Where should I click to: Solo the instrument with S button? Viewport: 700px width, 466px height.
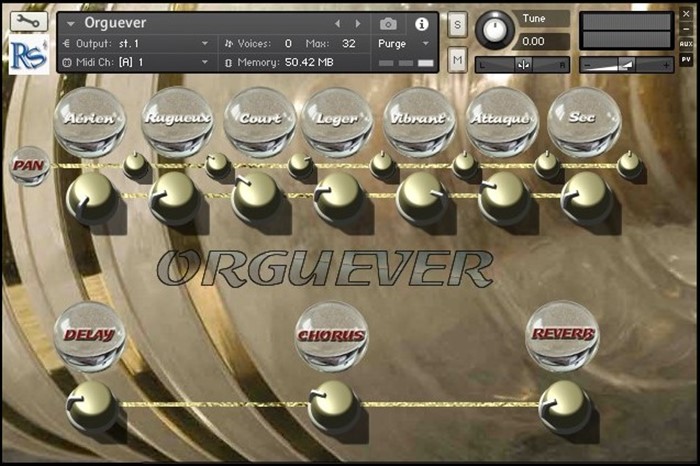[457, 23]
